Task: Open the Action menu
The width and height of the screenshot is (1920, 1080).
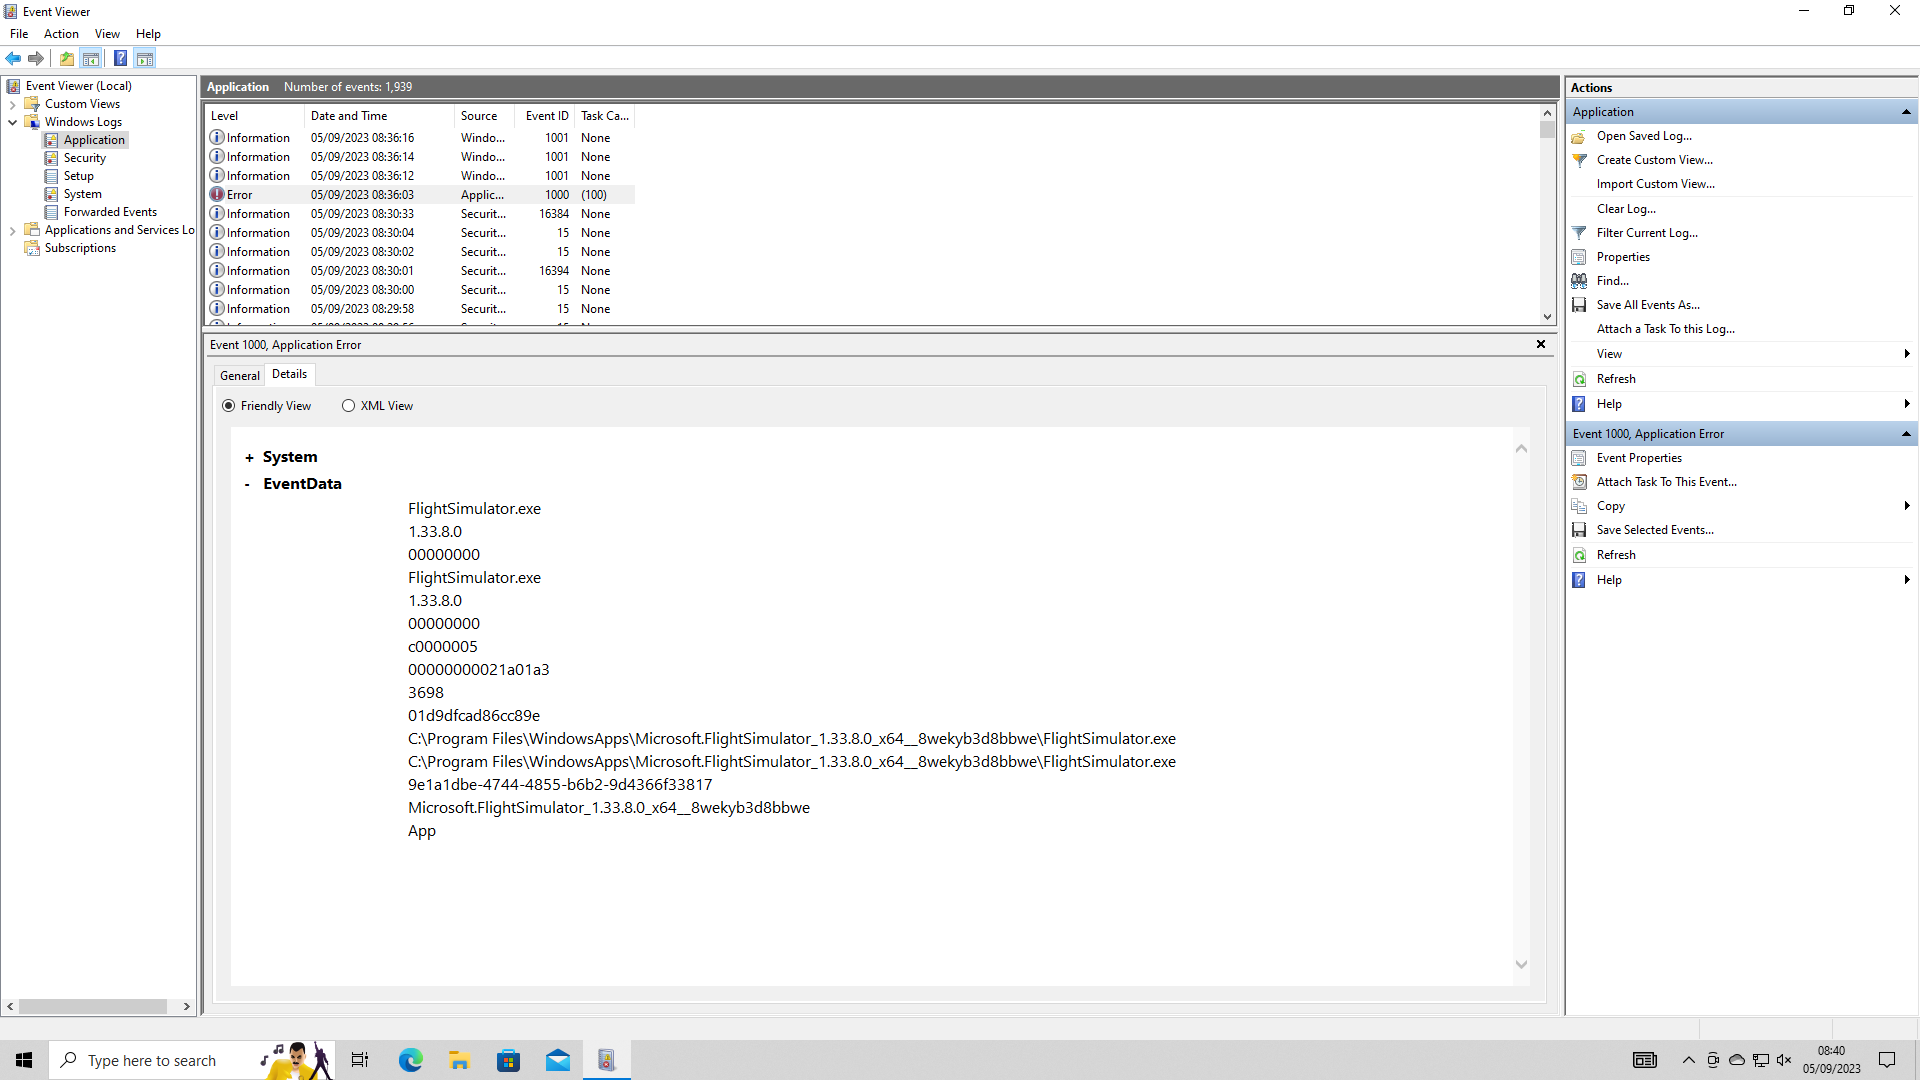Action: click(x=61, y=34)
